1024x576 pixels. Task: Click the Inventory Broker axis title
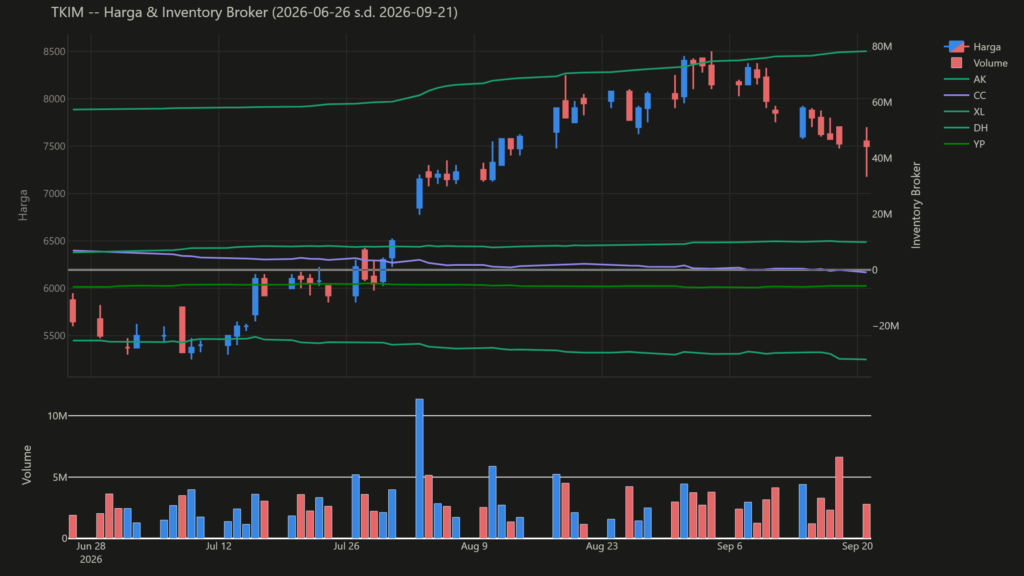coord(916,205)
